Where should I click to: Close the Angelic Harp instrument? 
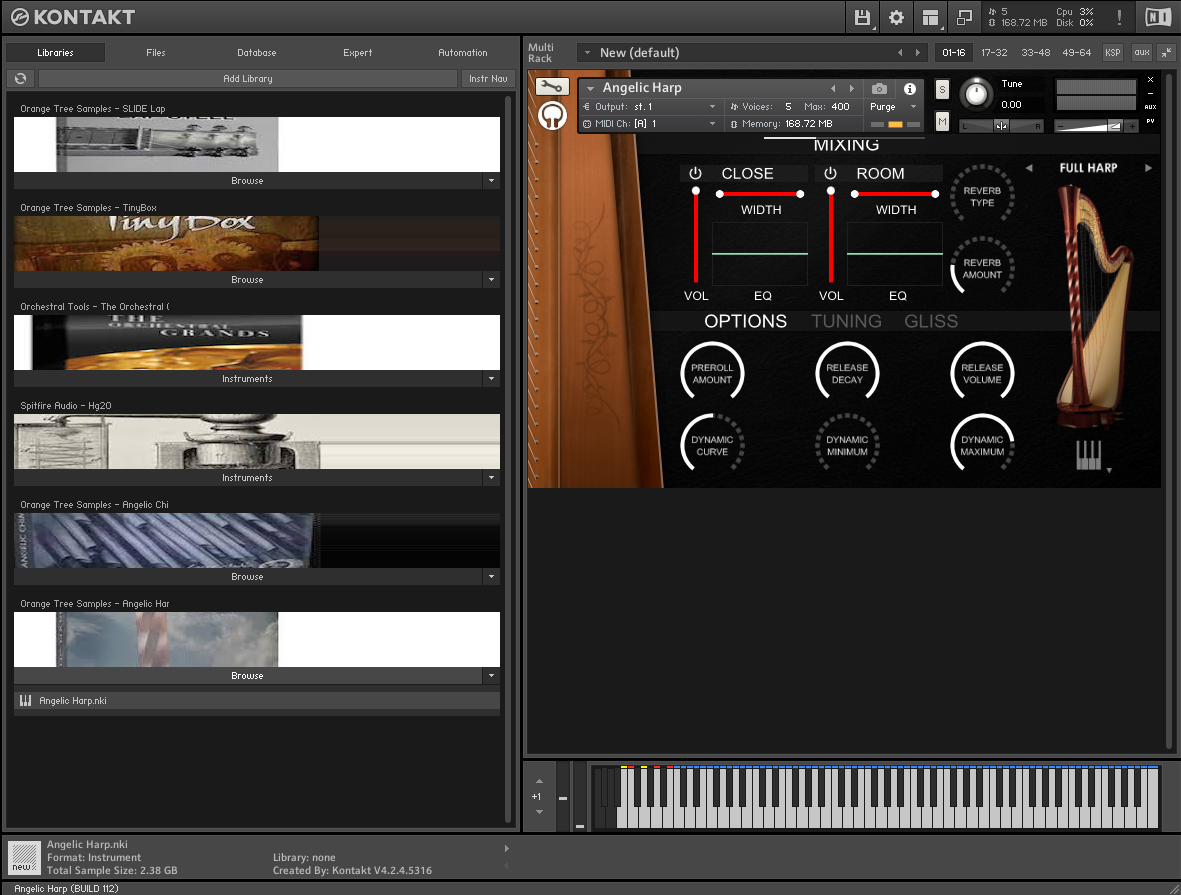[1150, 79]
